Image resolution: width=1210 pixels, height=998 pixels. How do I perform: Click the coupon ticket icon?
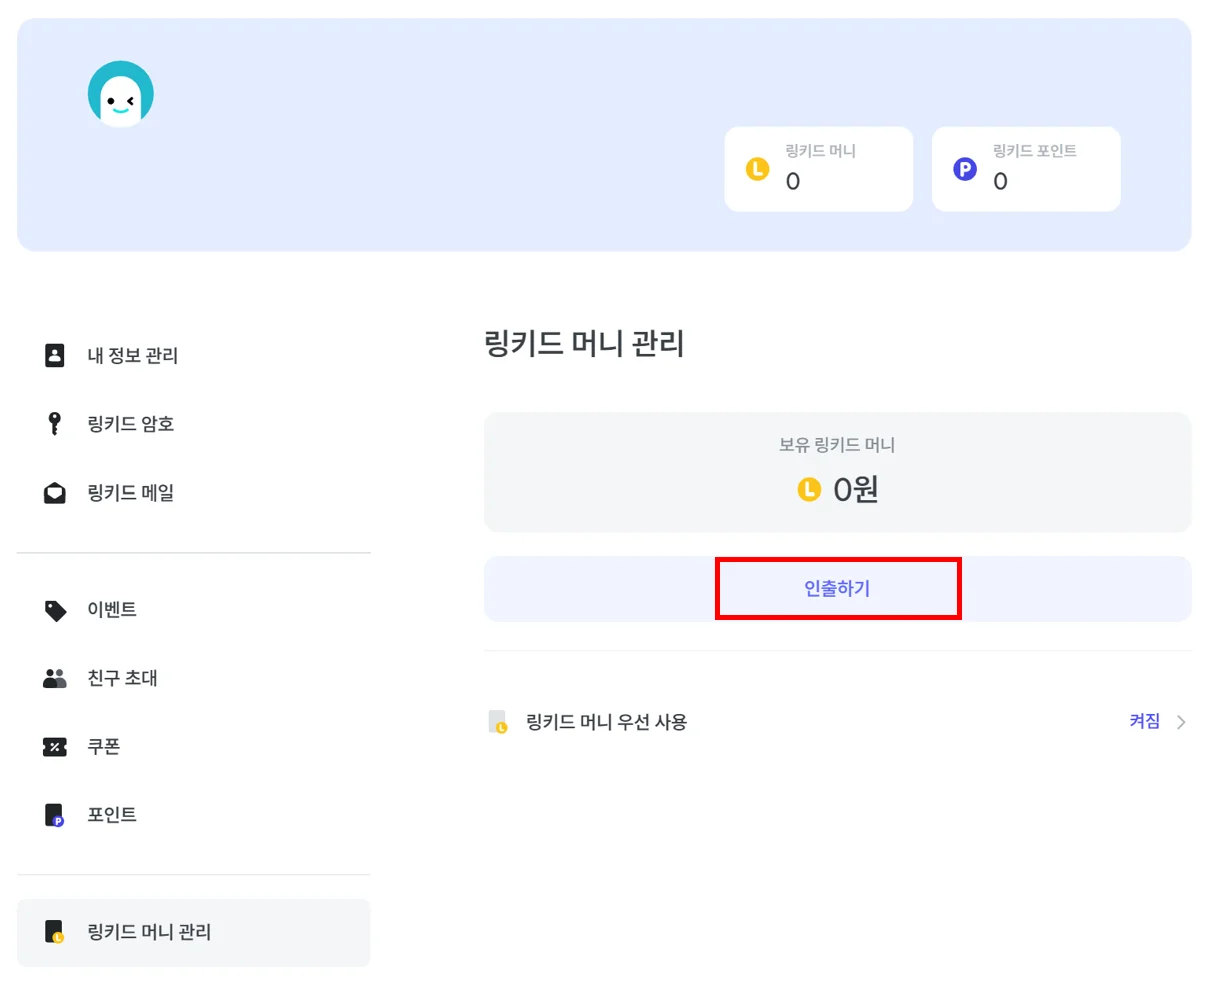click(x=55, y=747)
